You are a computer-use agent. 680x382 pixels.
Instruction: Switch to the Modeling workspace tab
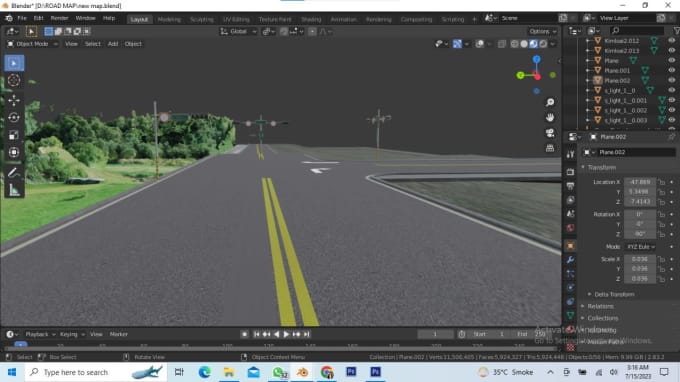tap(169, 19)
